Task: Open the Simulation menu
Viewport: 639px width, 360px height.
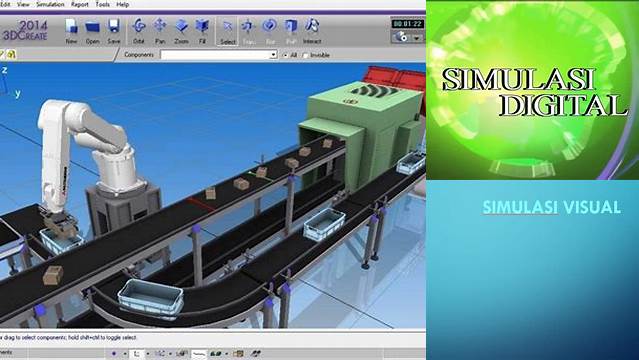Action: pos(50,4)
